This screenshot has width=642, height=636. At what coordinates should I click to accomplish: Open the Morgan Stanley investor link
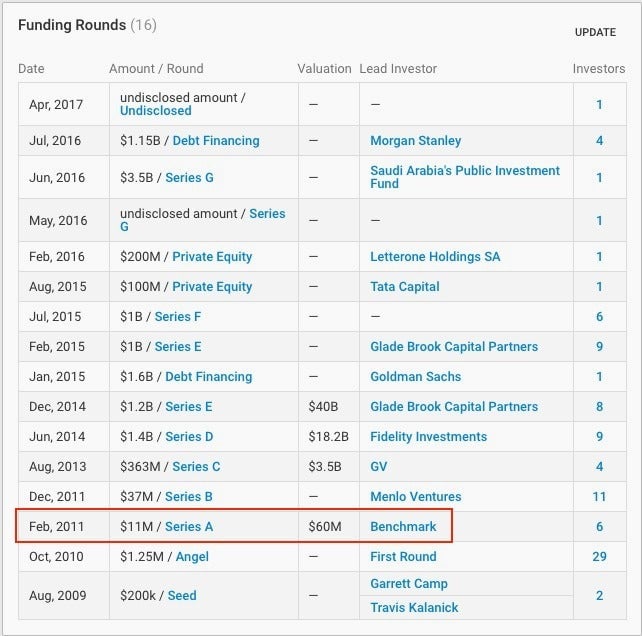(415, 140)
